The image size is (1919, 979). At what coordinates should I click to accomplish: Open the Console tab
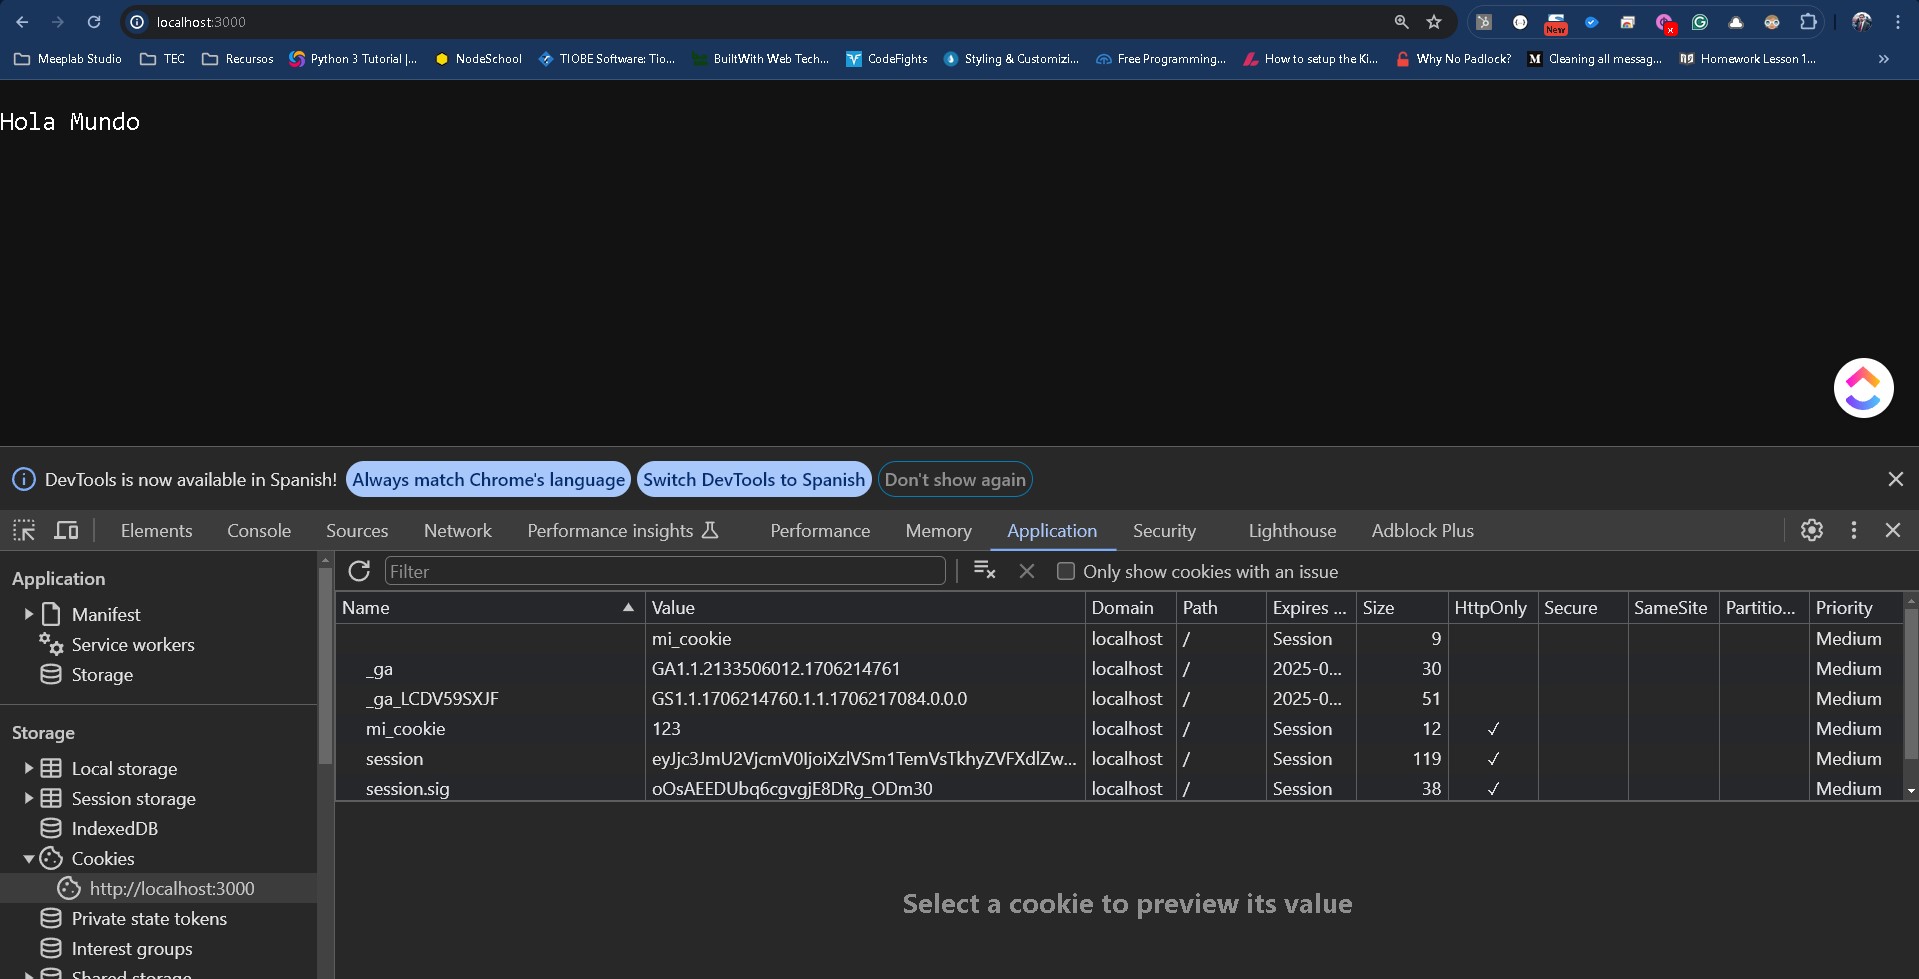tap(258, 530)
